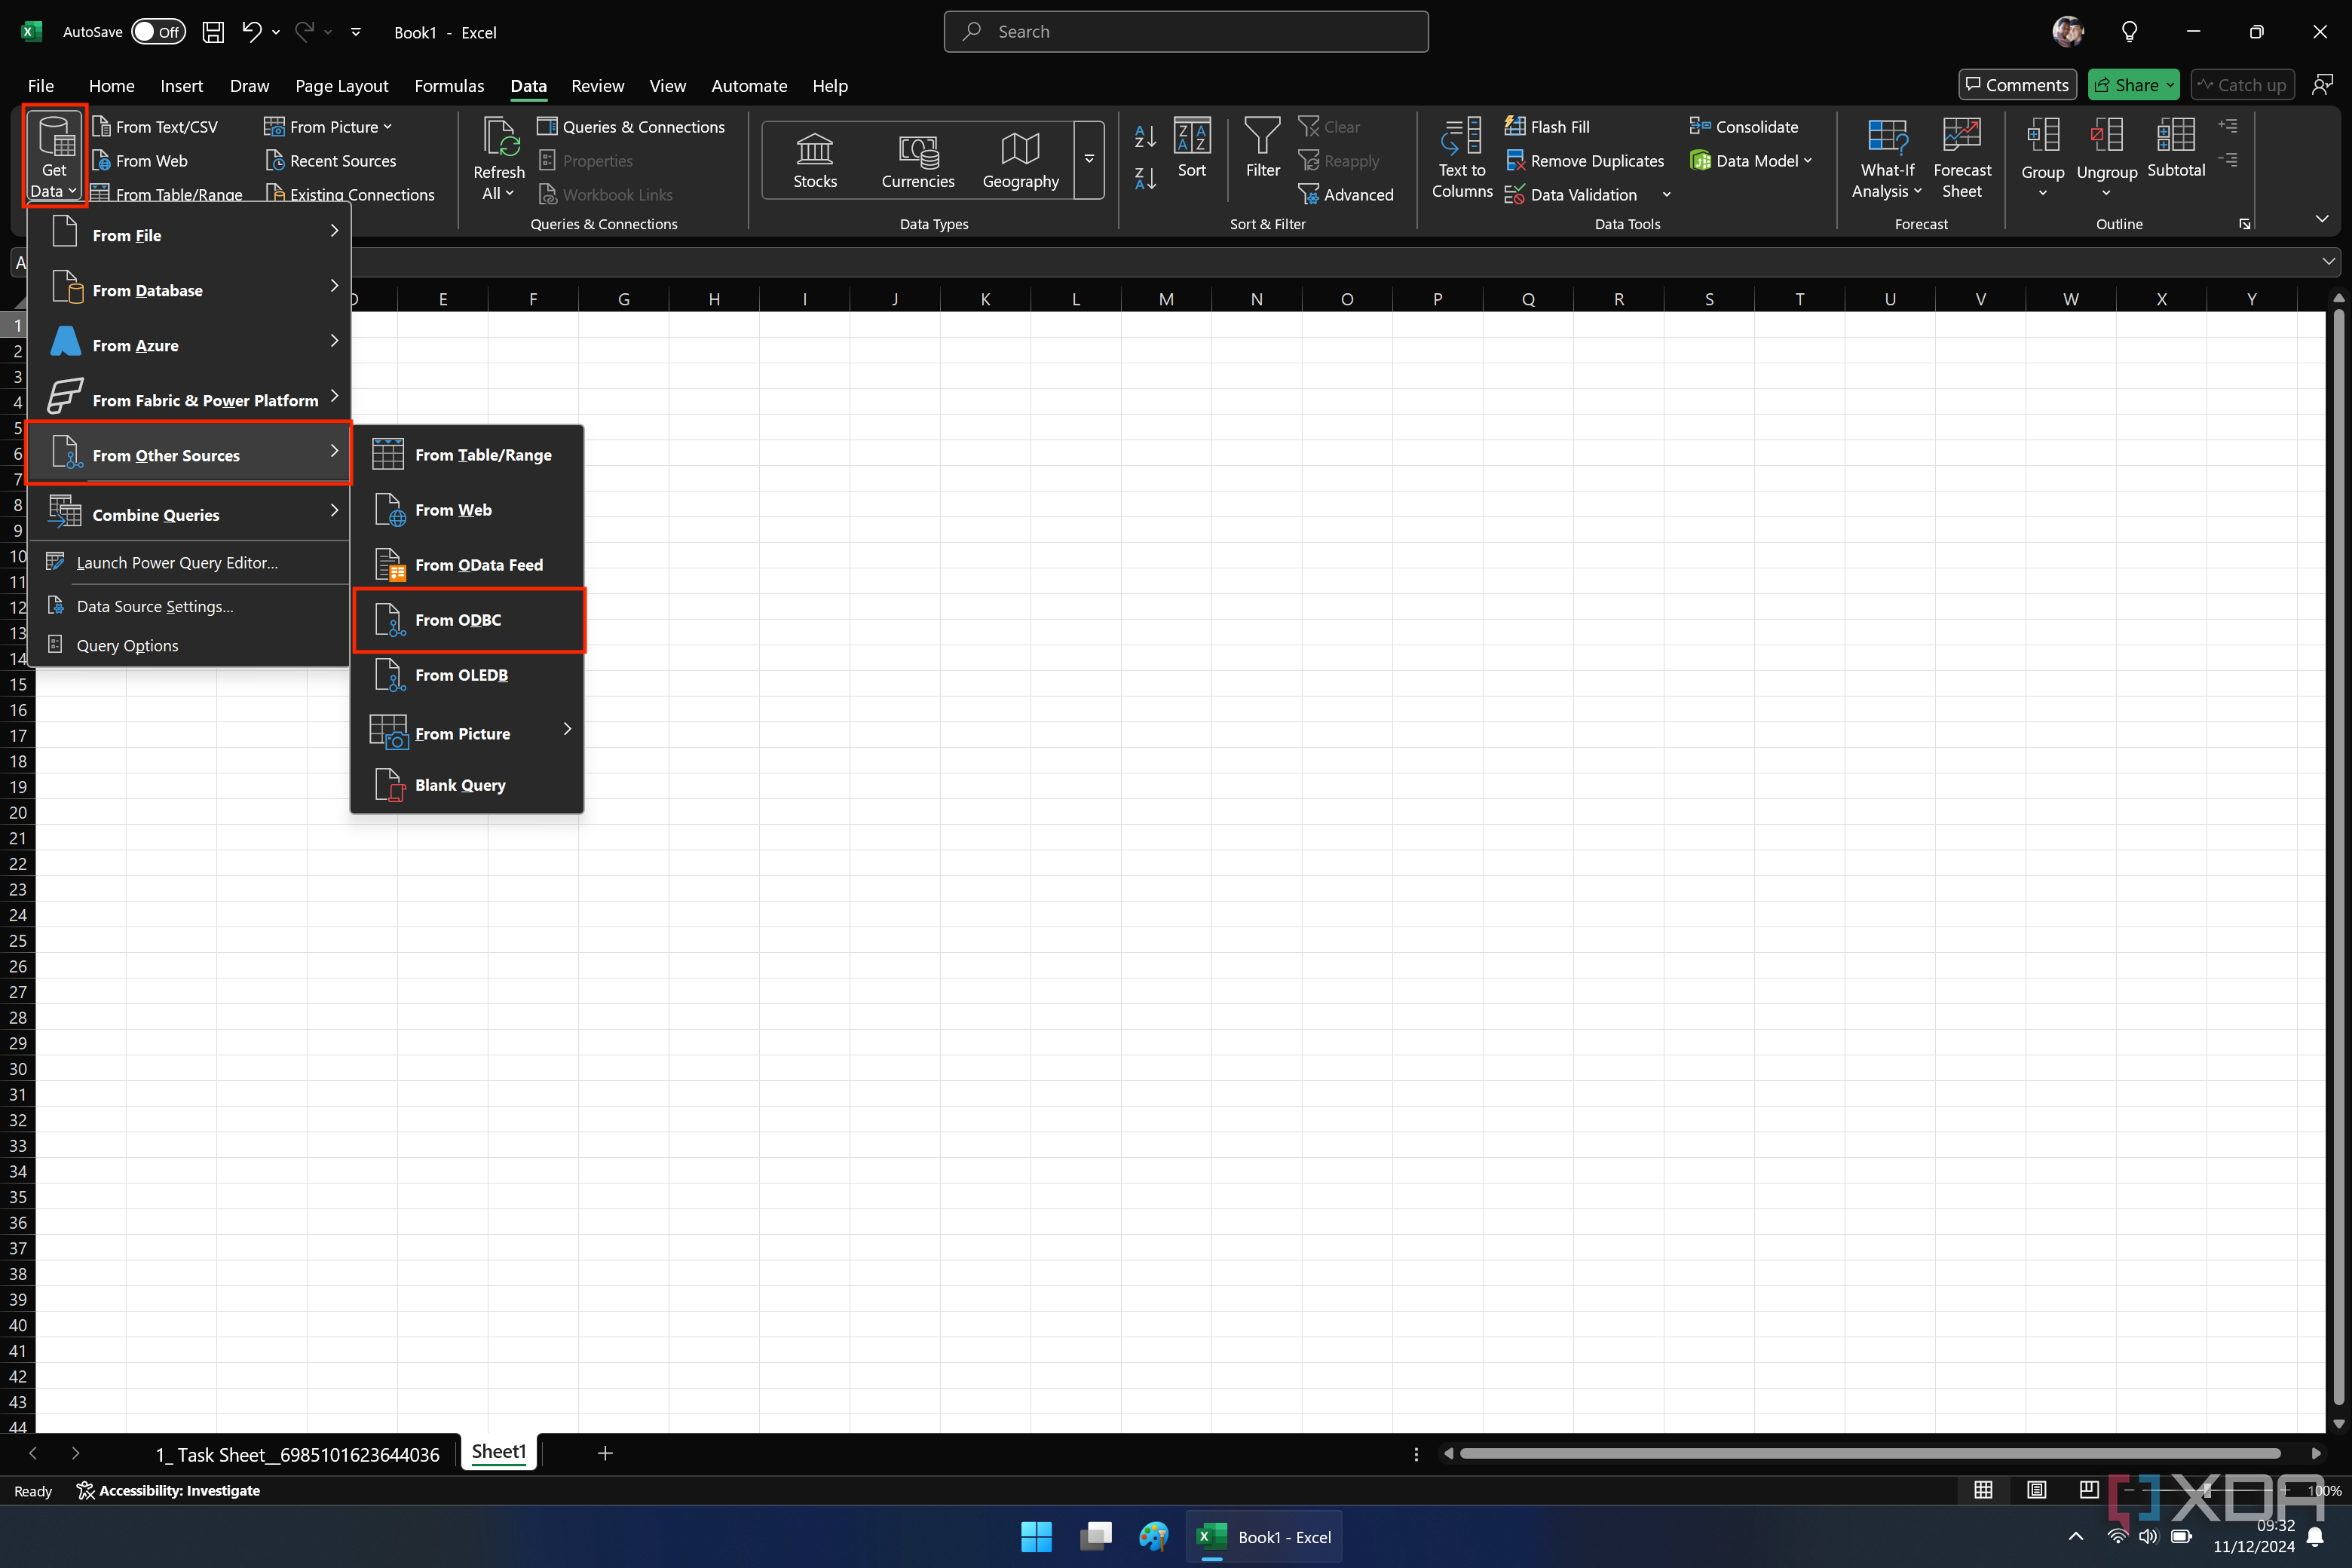Open the Forecast Sheet tool
The width and height of the screenshot is (2352, 1568).
[x=1962, y=158]
